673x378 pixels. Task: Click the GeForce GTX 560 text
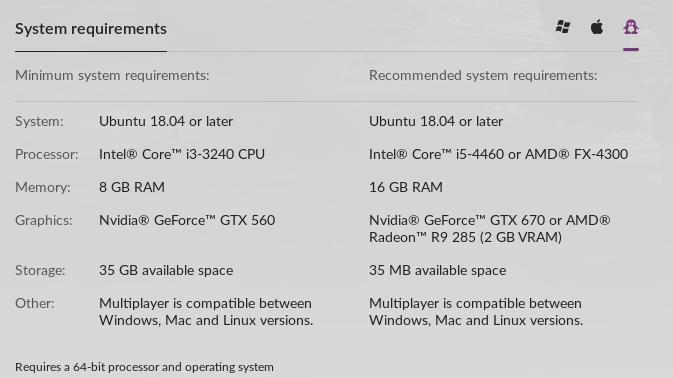[187, 221]
